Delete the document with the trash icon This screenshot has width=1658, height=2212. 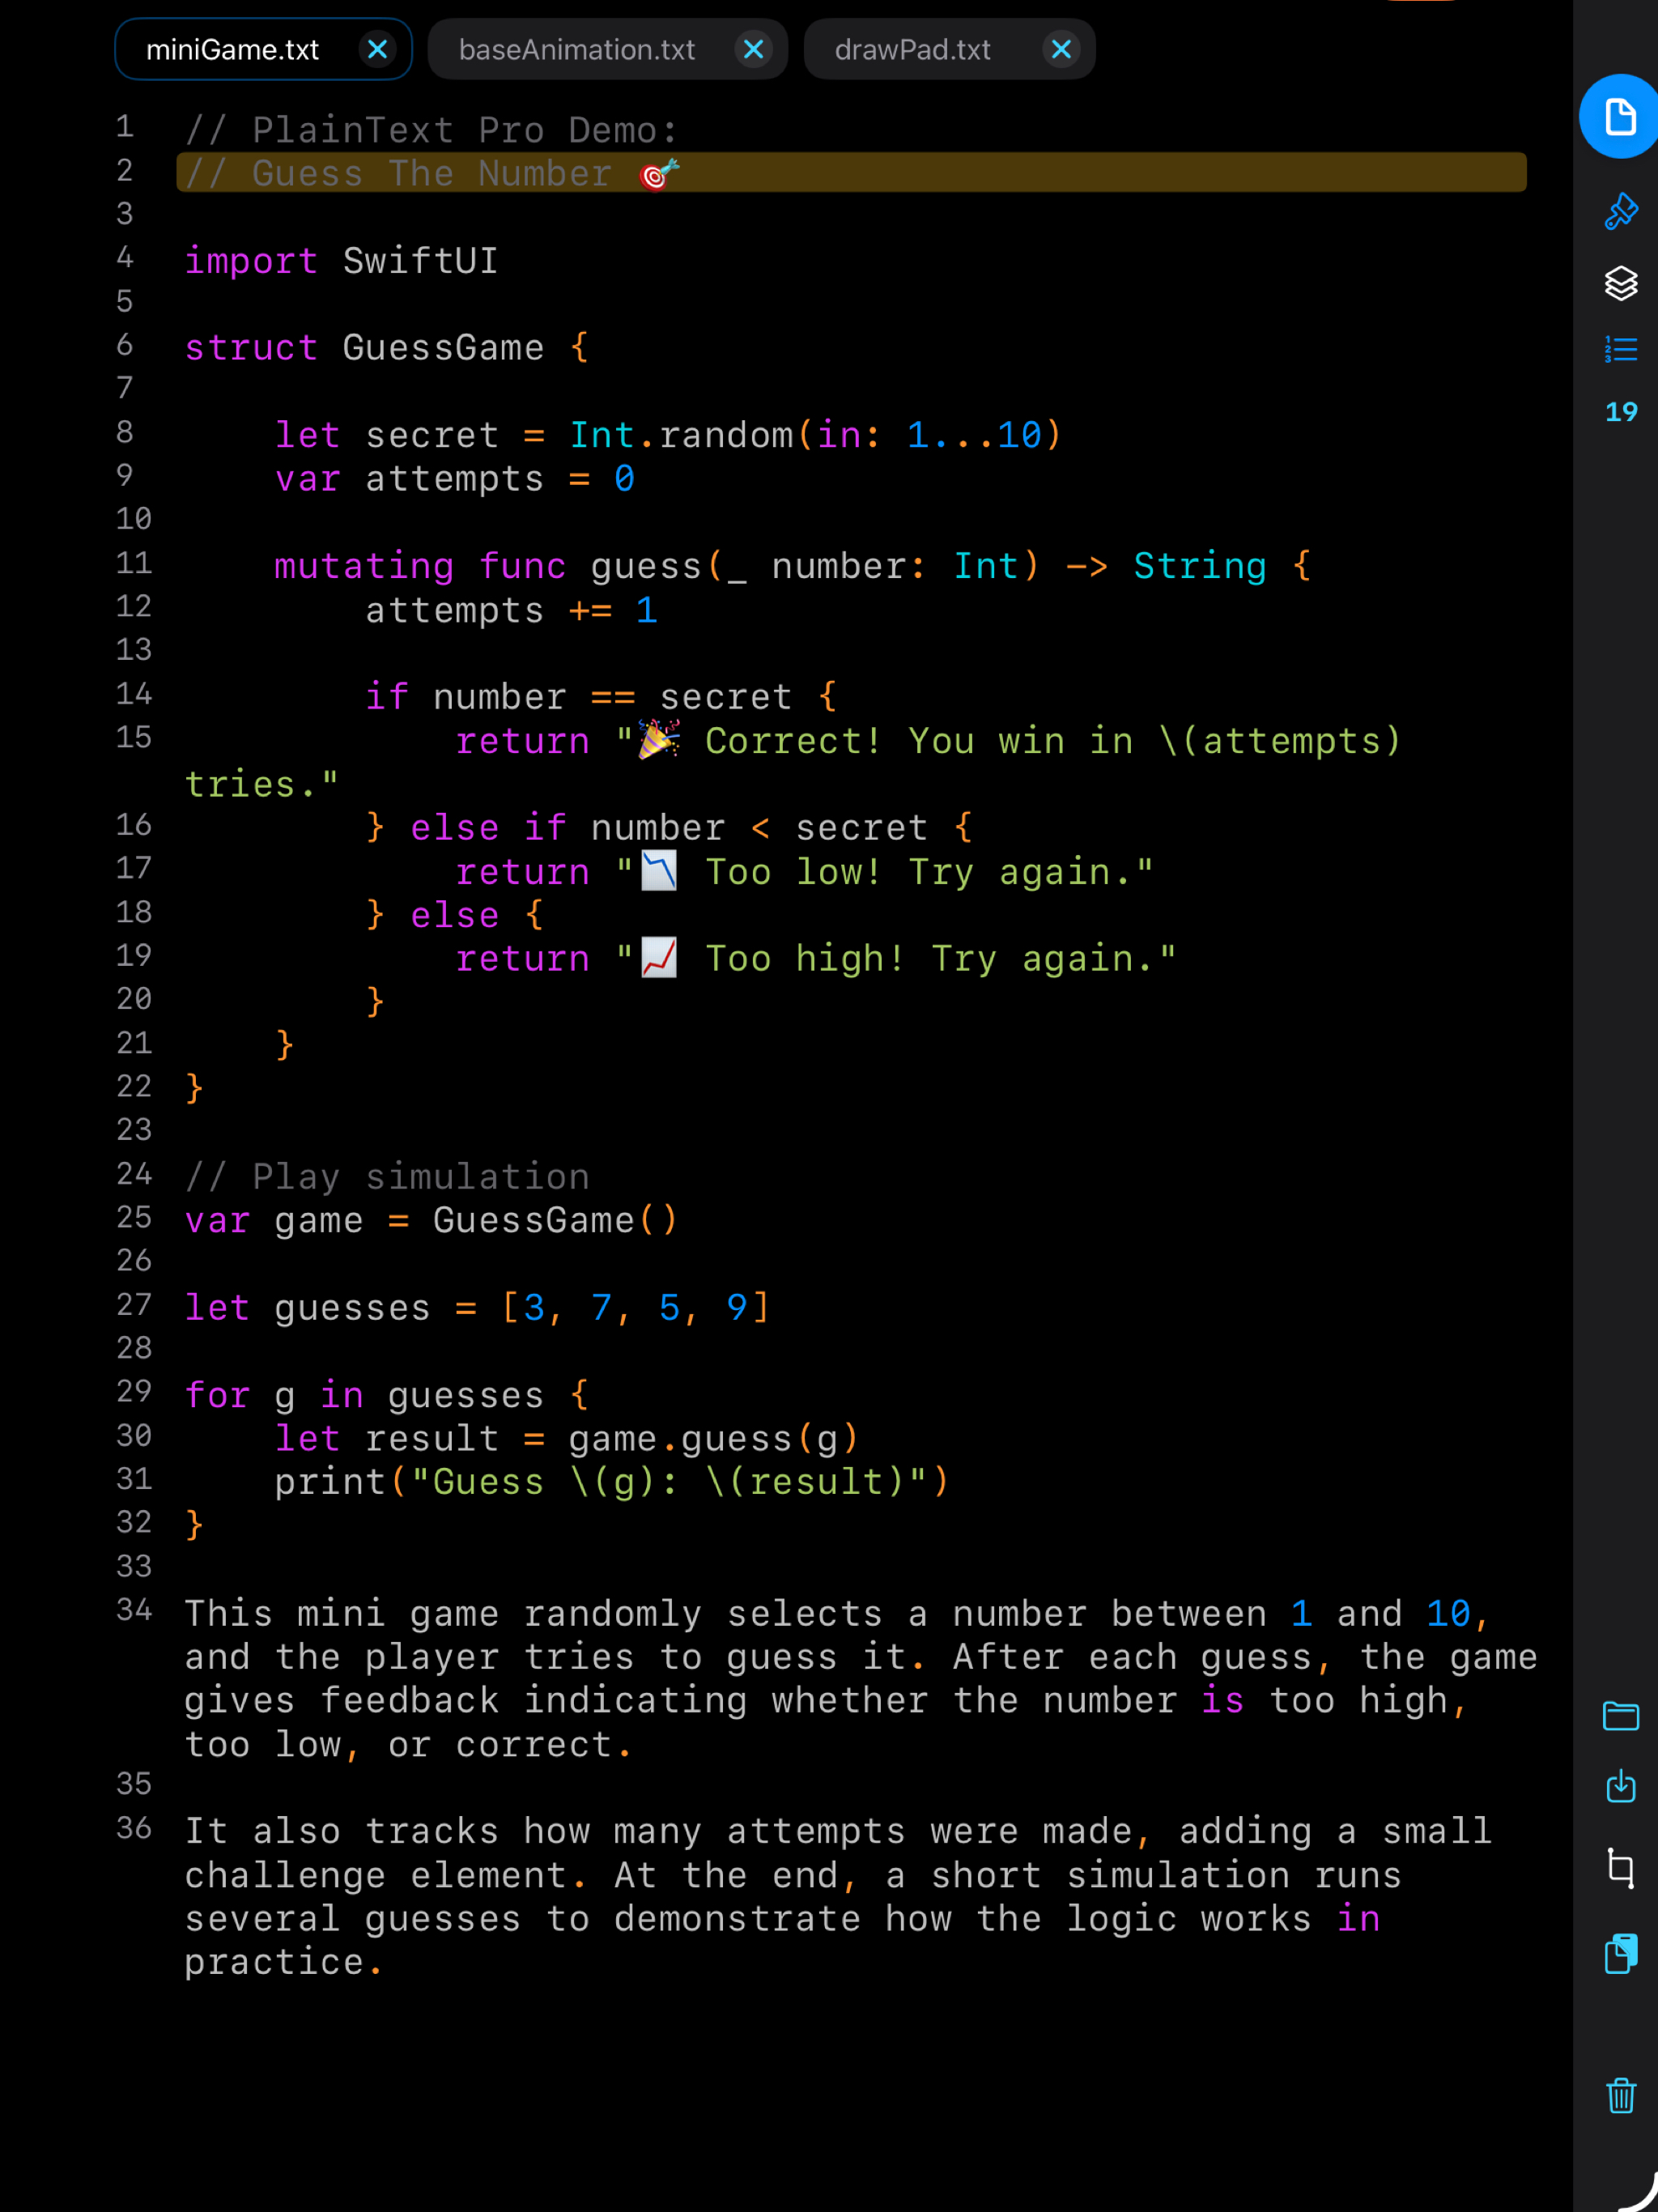pos(1620,2095)
